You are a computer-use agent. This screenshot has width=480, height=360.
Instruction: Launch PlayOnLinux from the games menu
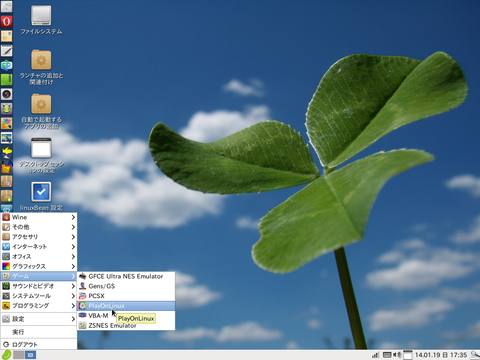point(126,306)
